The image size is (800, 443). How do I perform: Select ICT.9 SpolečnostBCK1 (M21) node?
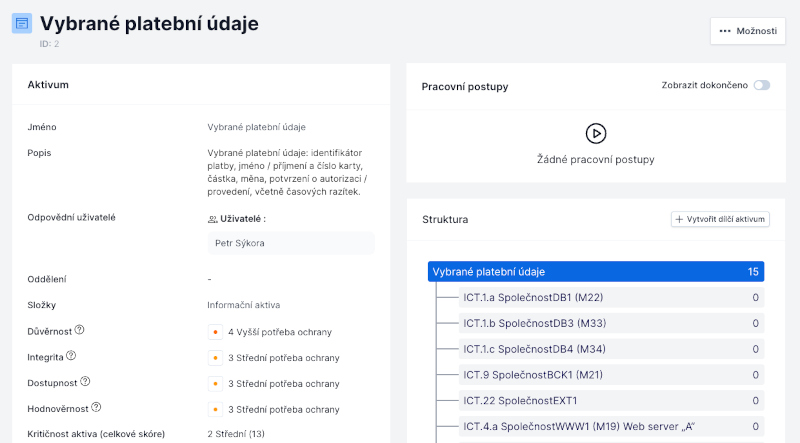[533, 375]
